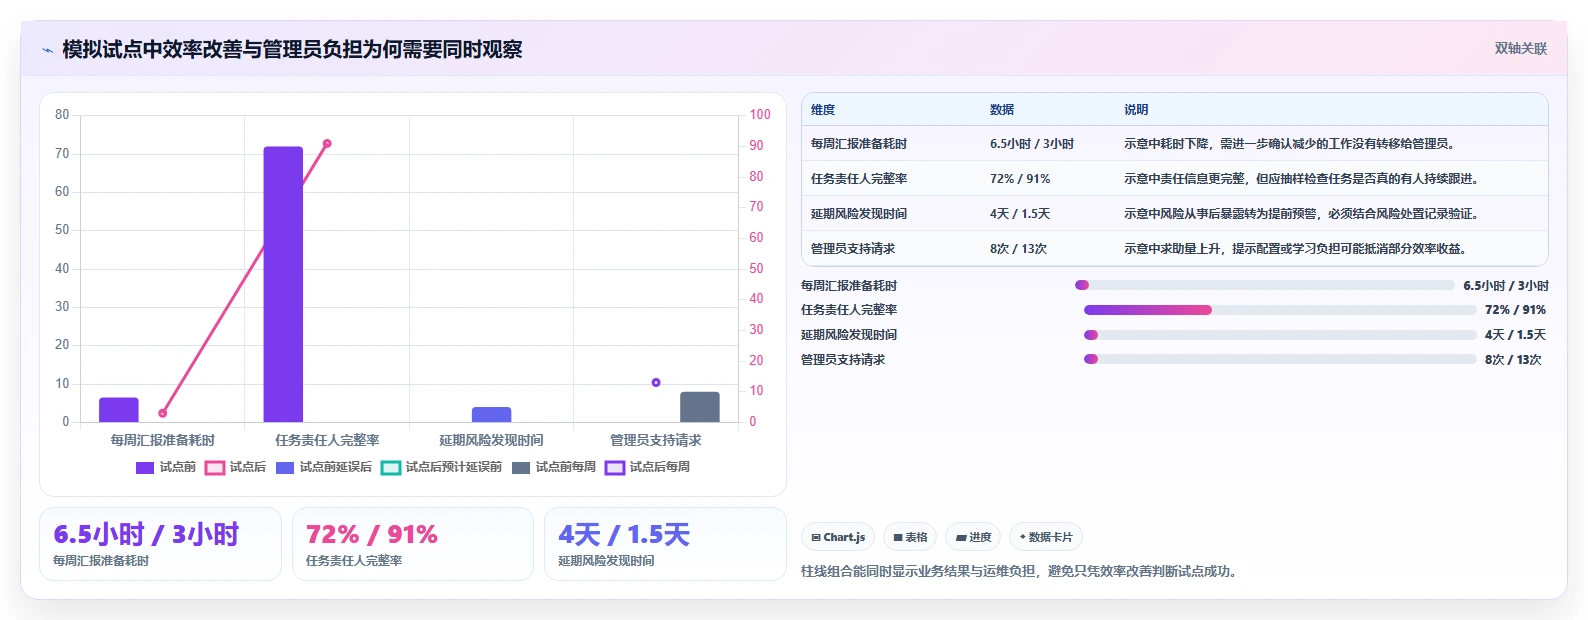Click the grey bar for 管理员支持请求

(x=700, y=407)
